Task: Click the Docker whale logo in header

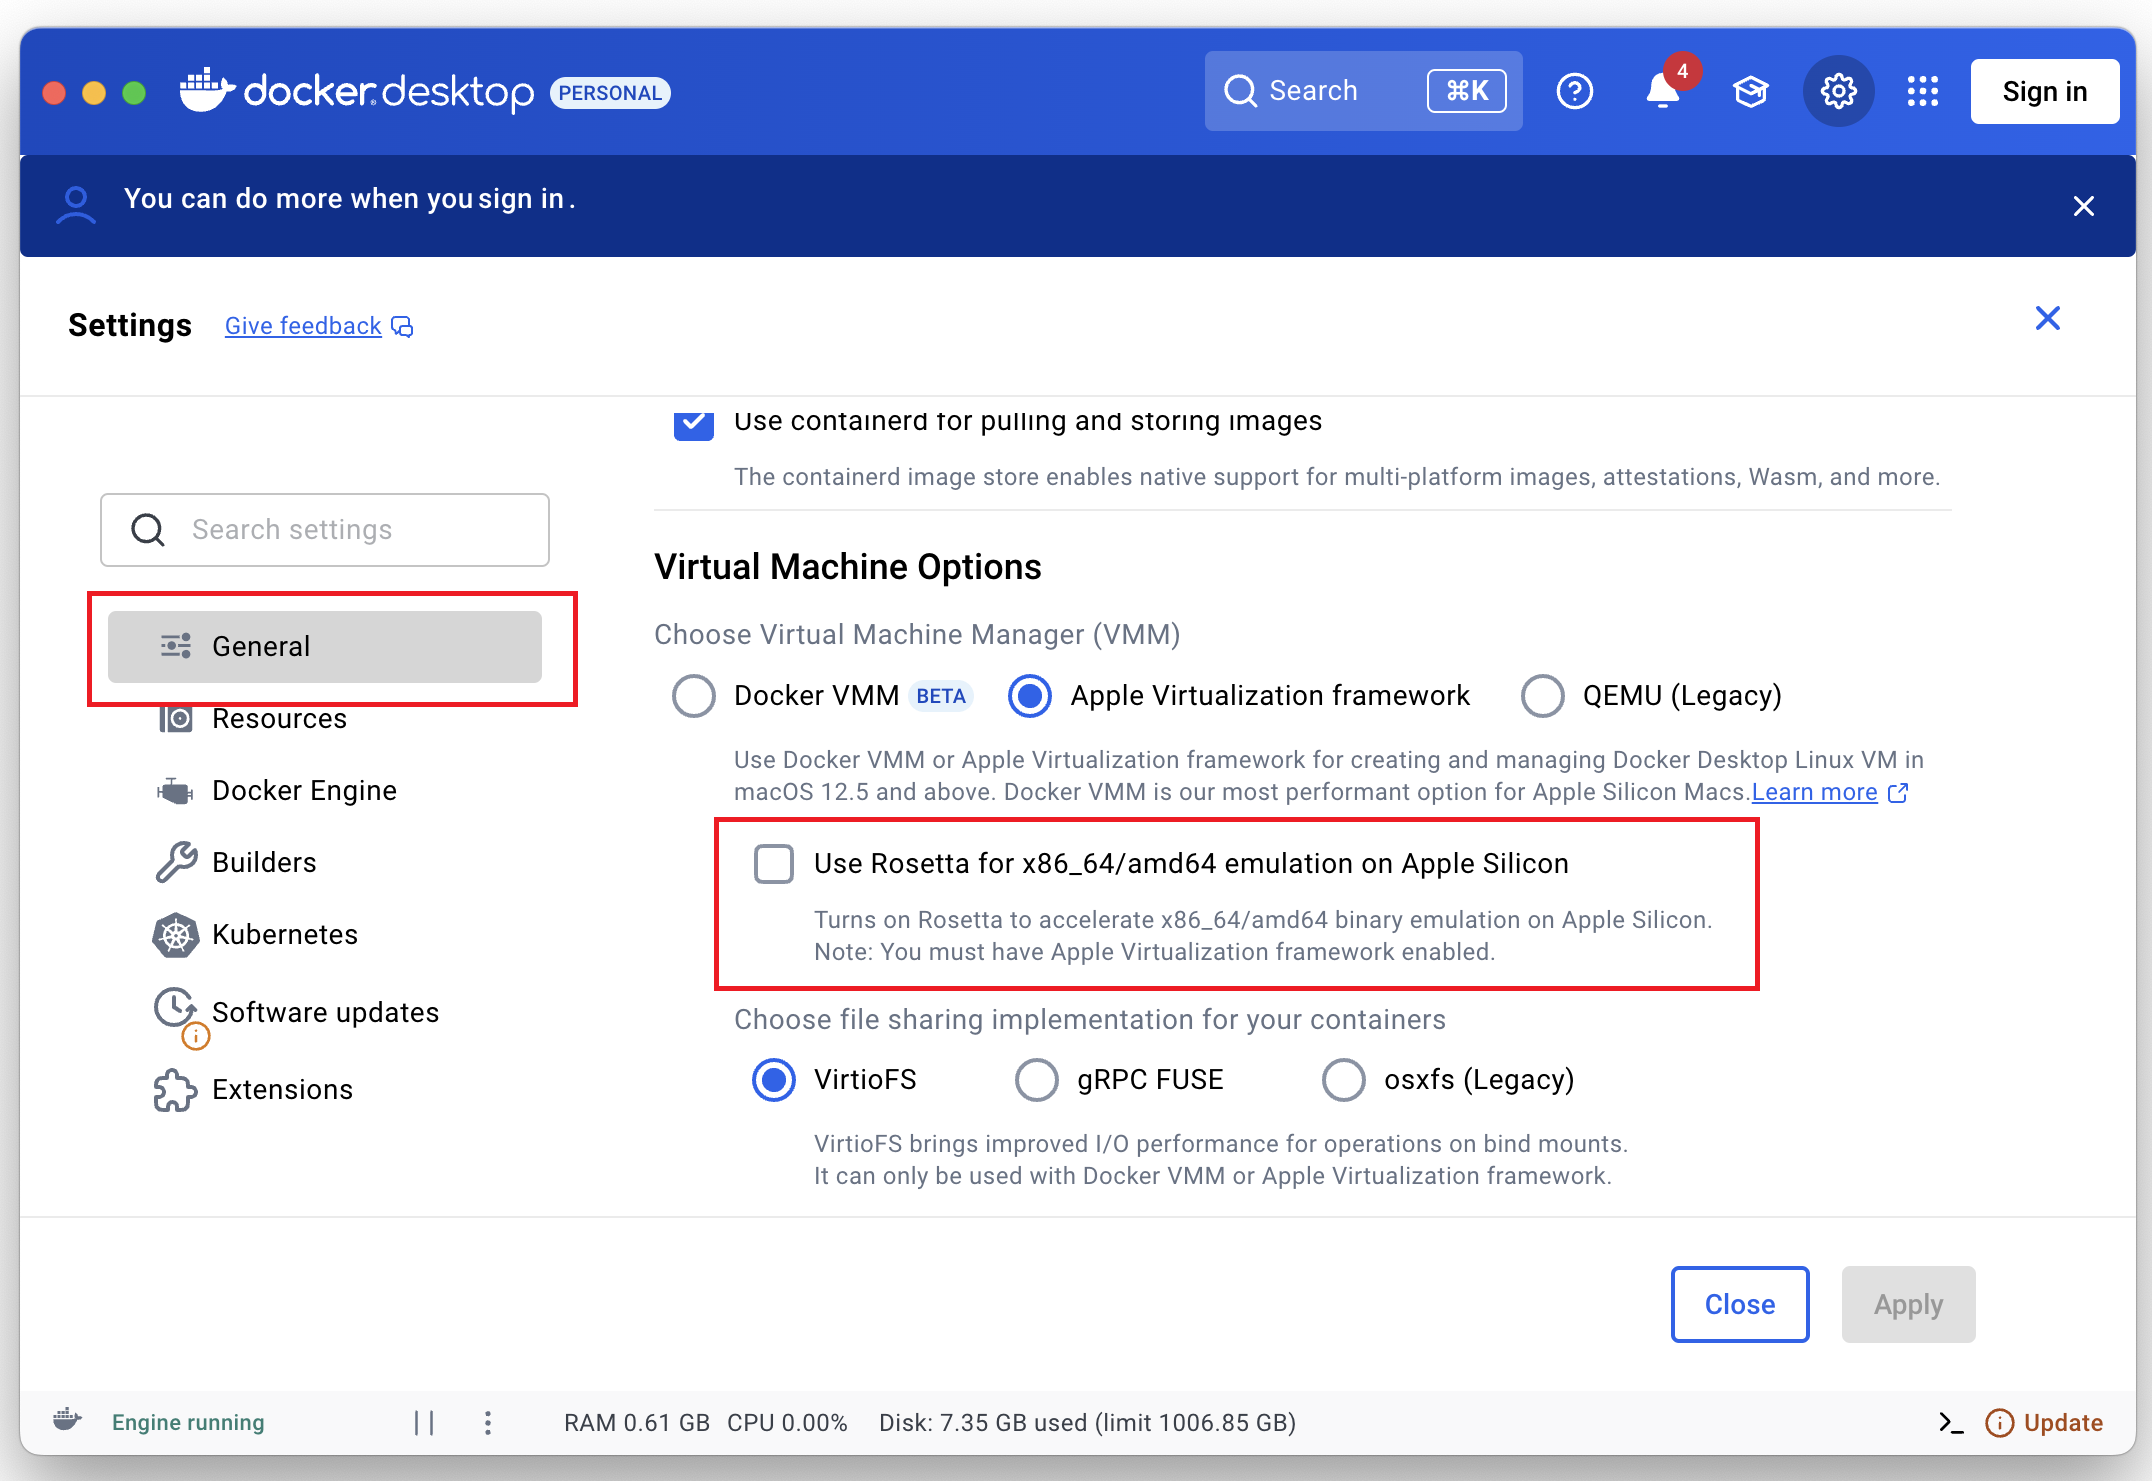Action: tap(207, 90)
